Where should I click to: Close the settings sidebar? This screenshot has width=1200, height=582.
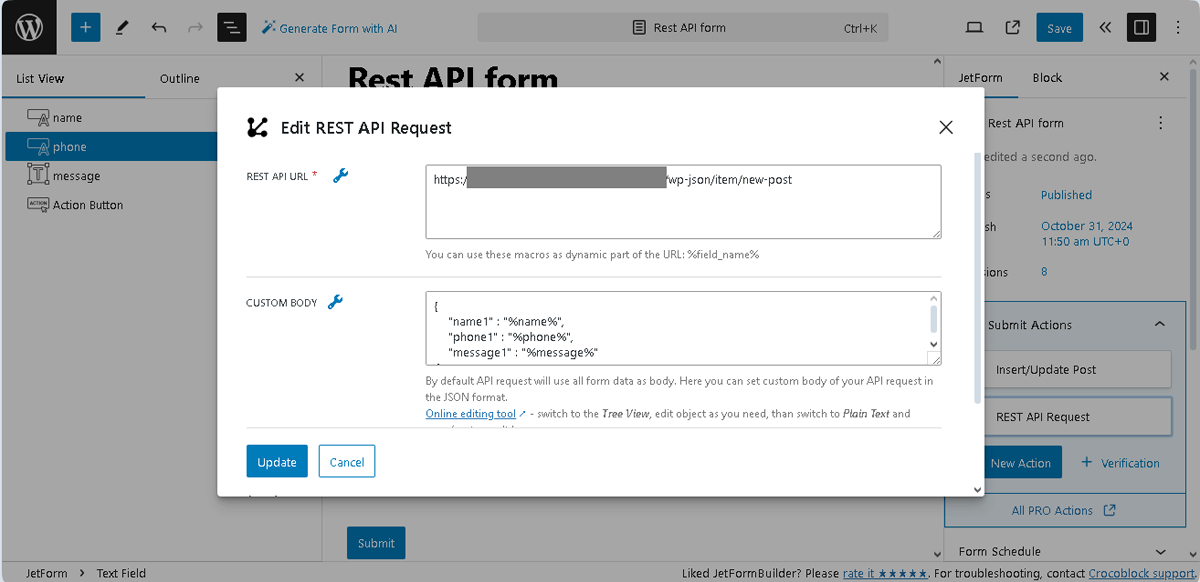click(x=1164, y=77)
